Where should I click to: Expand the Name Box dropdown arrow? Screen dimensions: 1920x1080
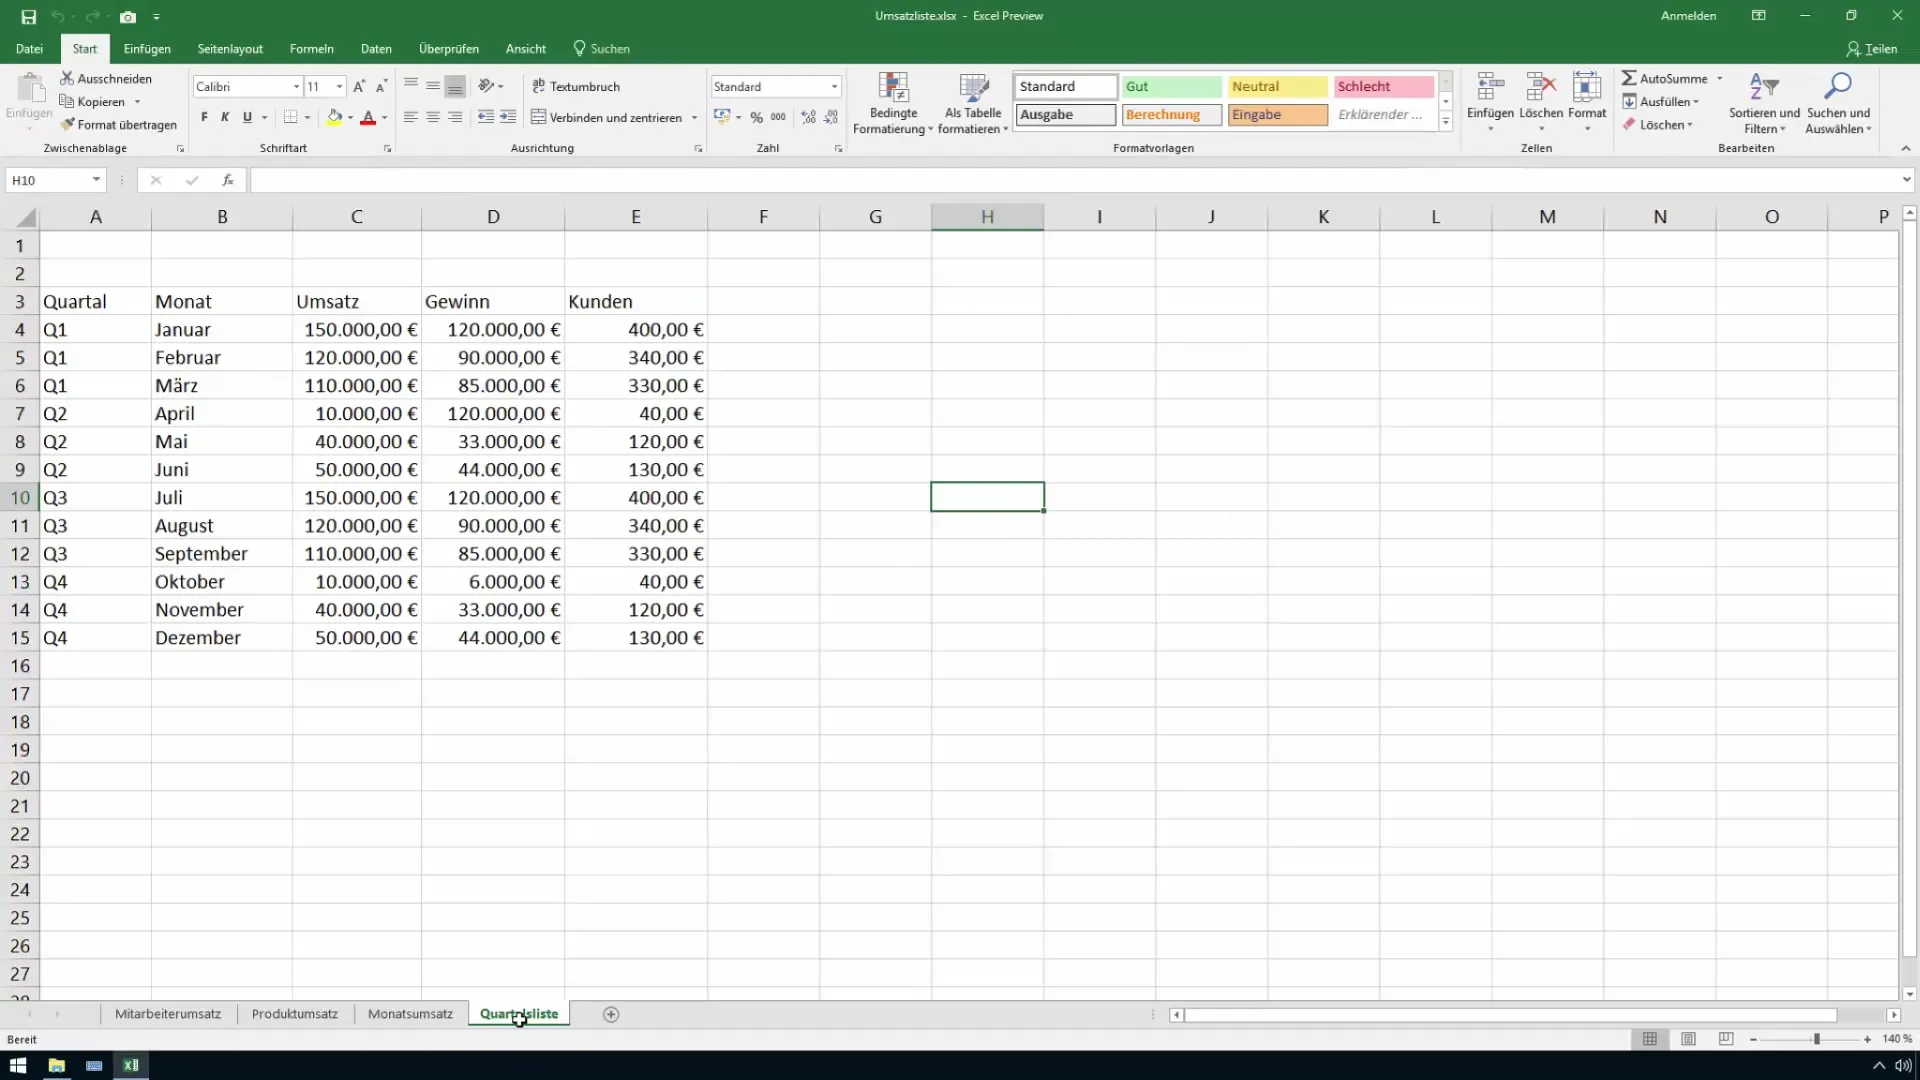tap(96, 180)
